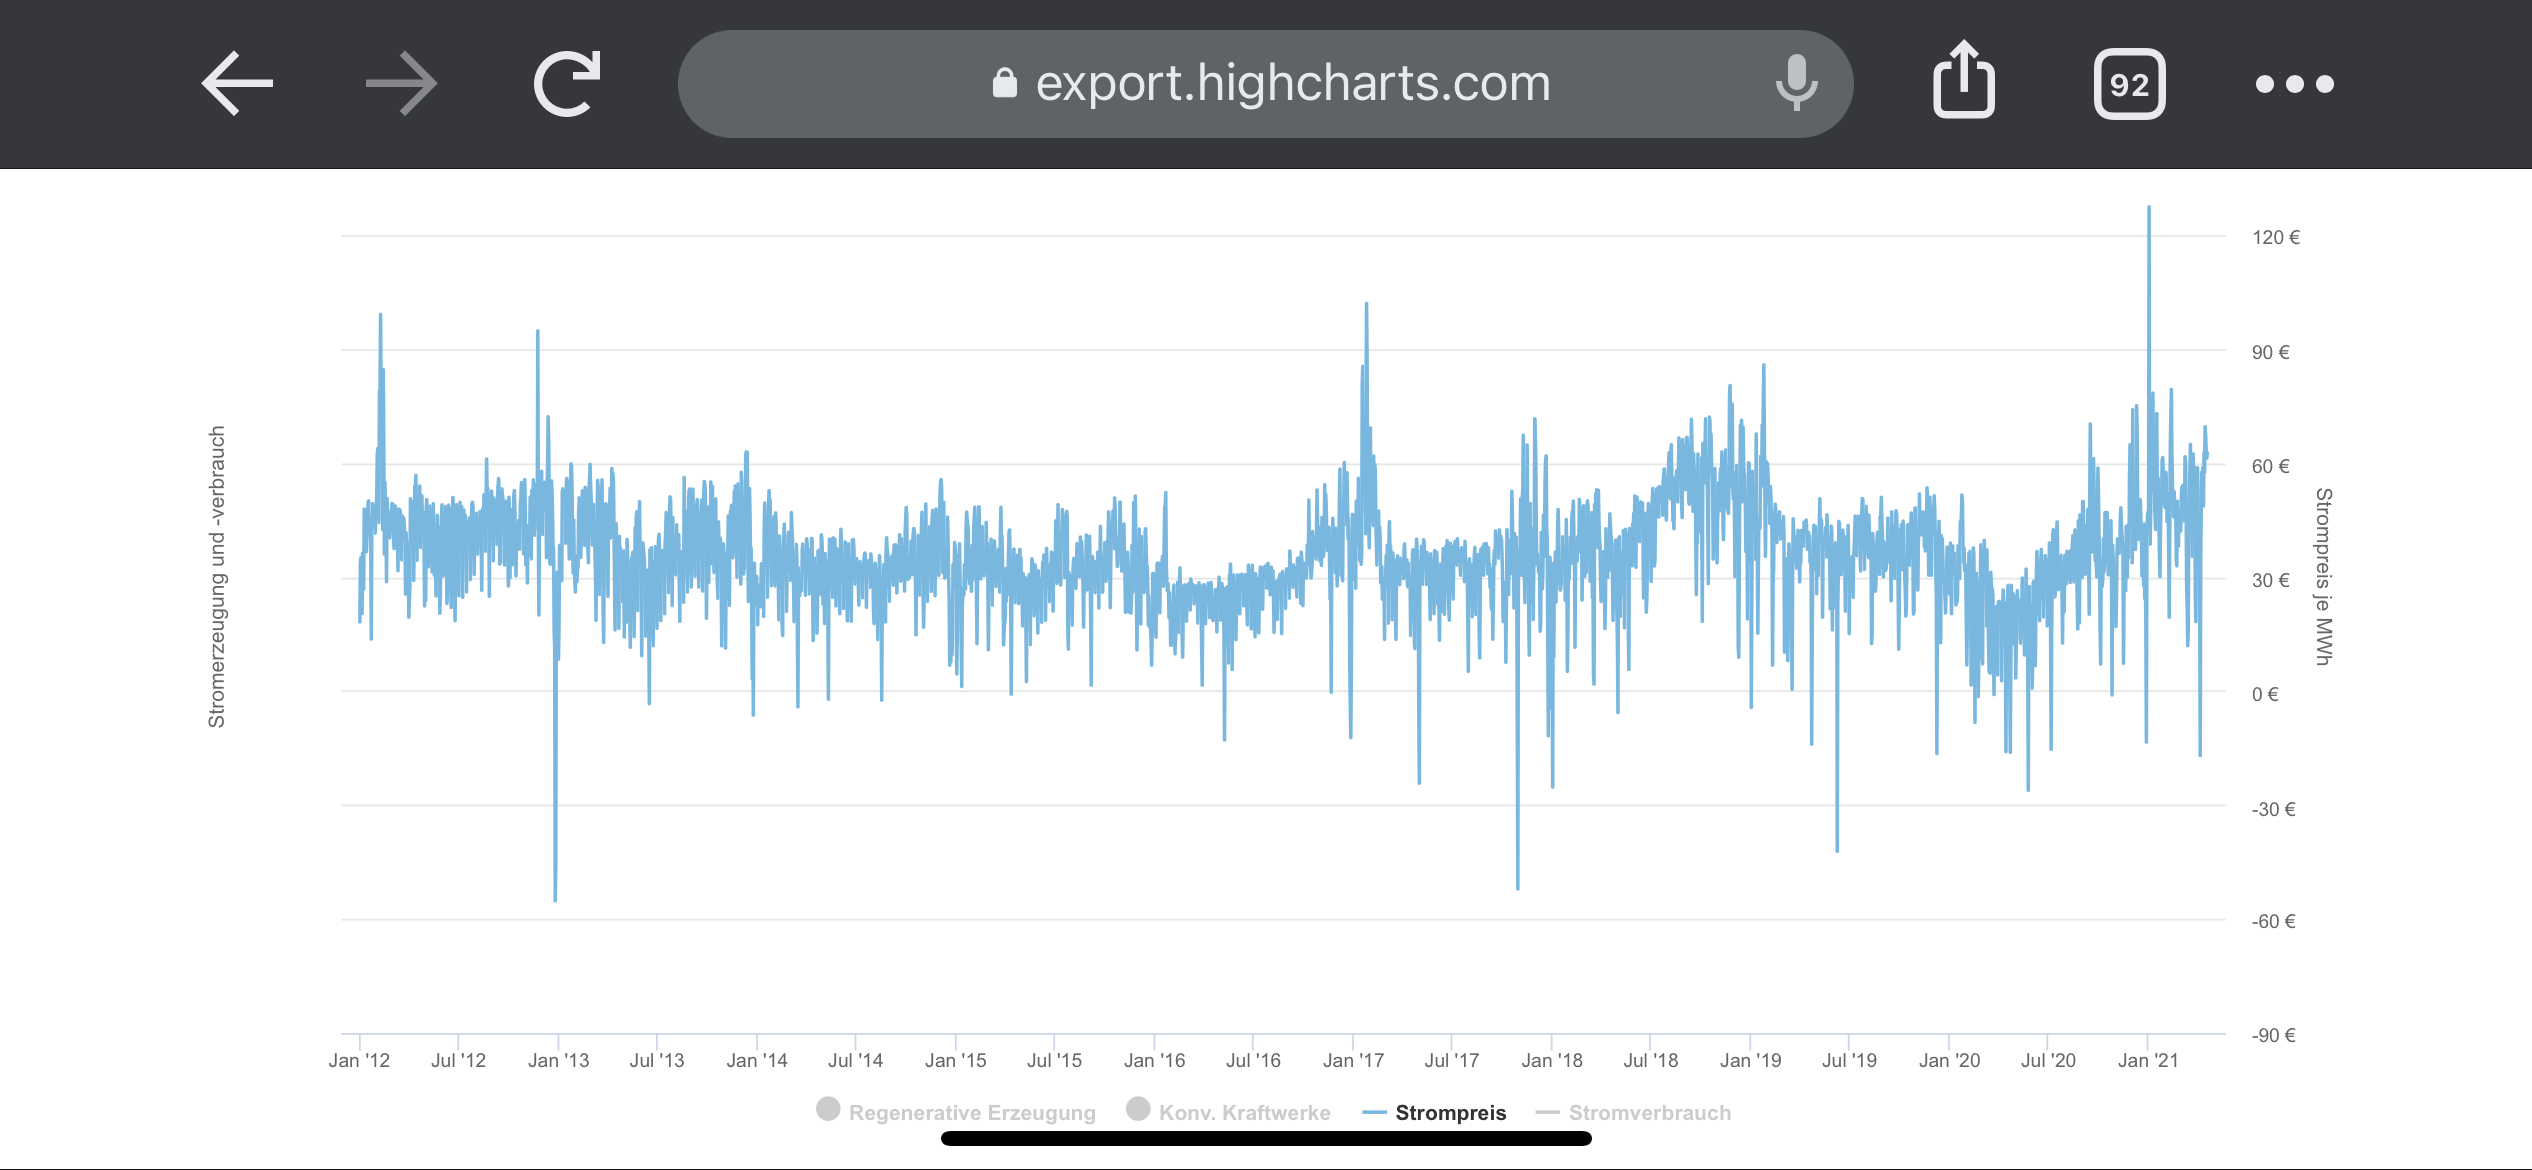Image resolution: width=2532 pixels, height=1170 pixels.
Task: Click the blue Strompreis legend line marker
Action: 1374,1113
